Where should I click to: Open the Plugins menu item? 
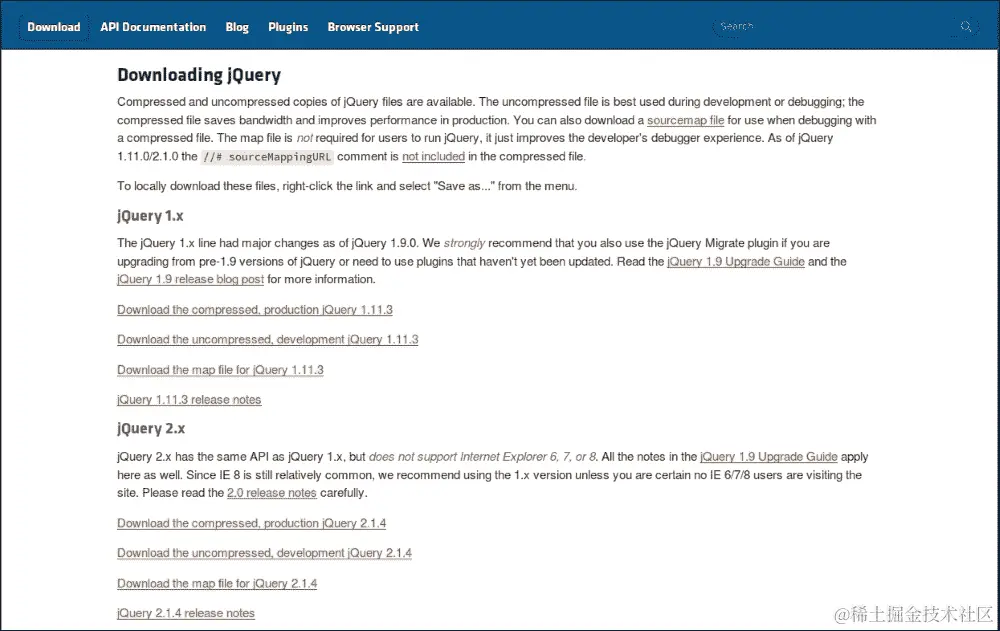pyautogui.click(x=288, y=27)
